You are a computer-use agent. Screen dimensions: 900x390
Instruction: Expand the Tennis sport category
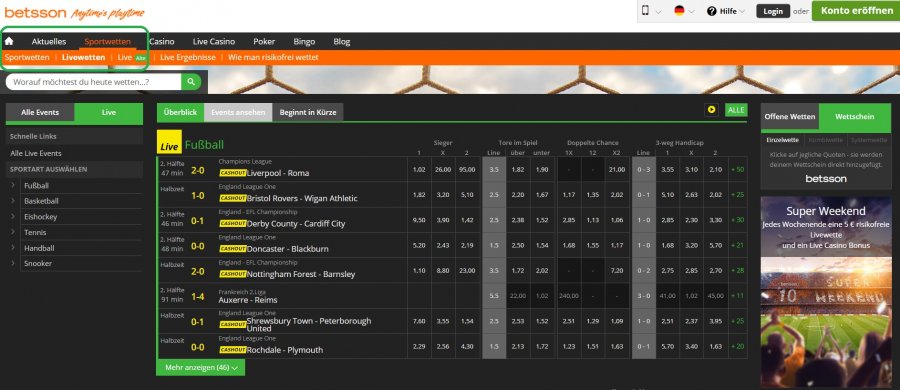[13, 233]
